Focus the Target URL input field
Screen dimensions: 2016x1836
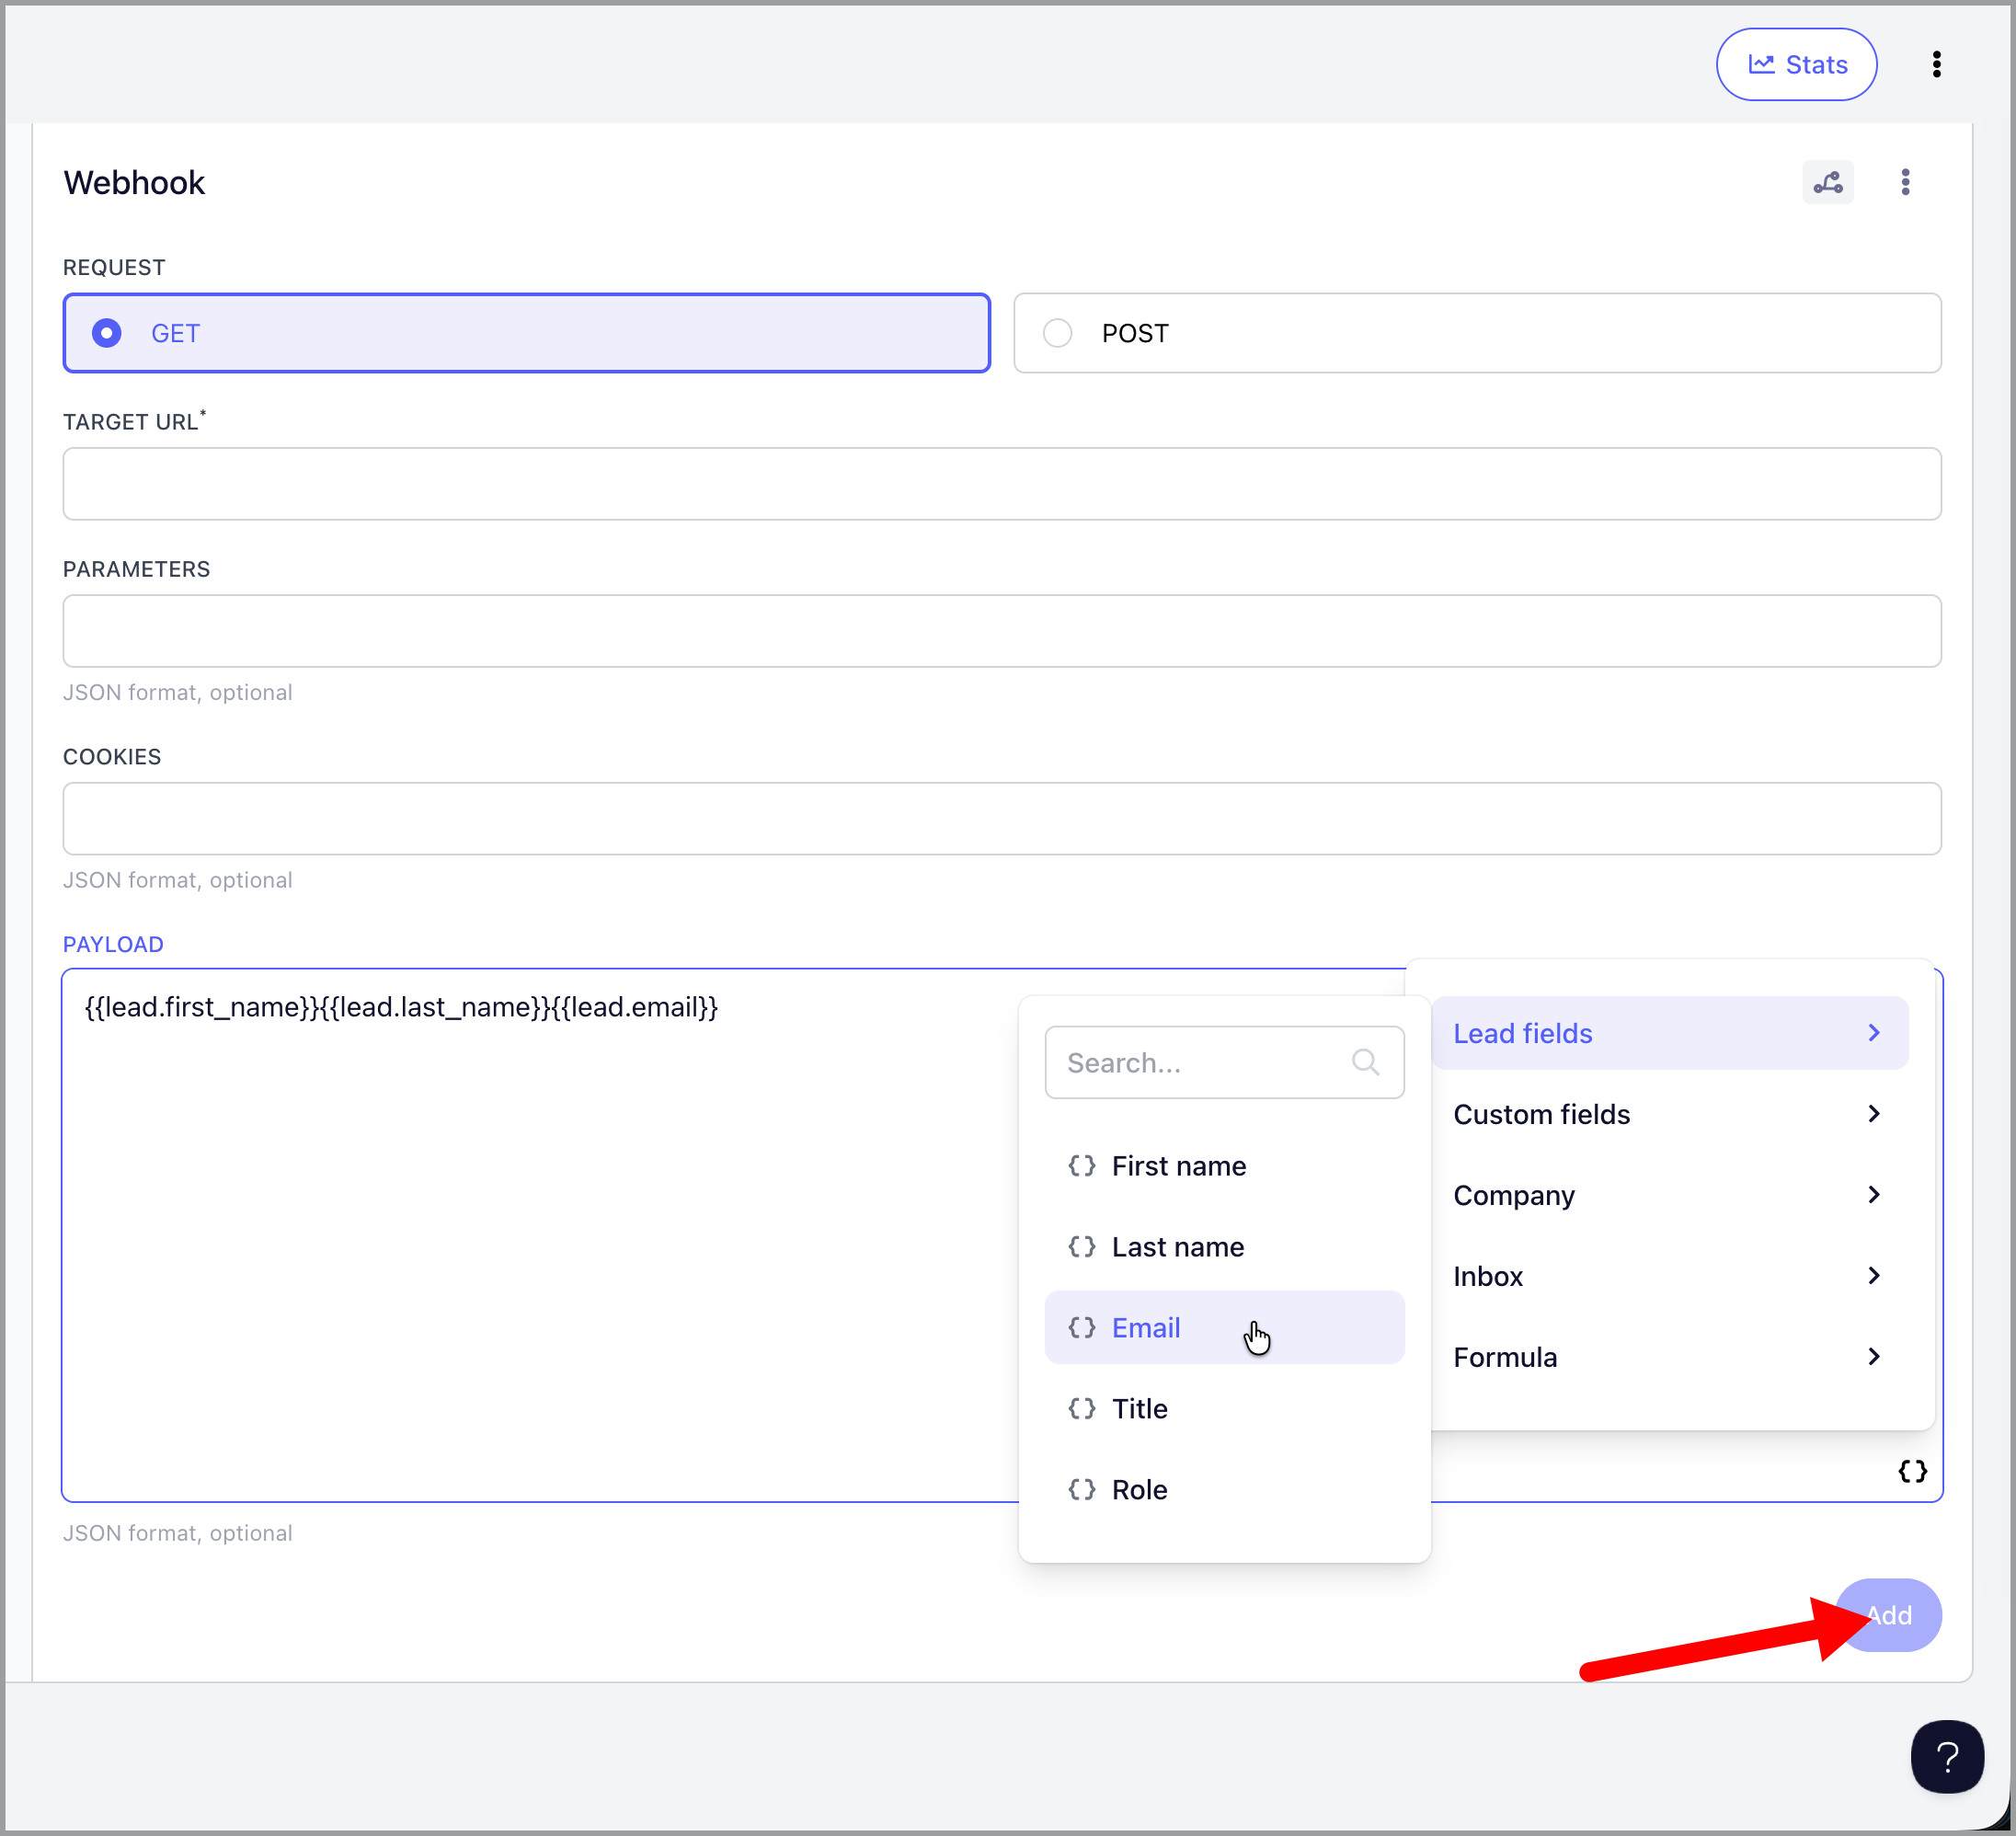(1002, 484)
